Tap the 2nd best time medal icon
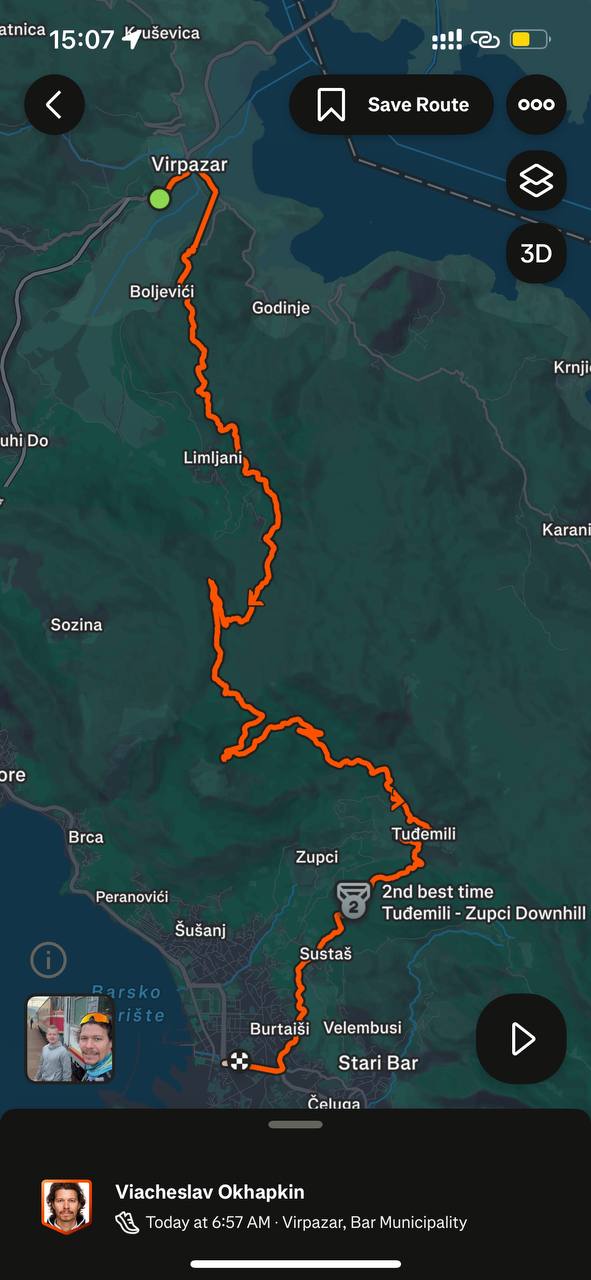591x1280 pixels. [354, 900]
